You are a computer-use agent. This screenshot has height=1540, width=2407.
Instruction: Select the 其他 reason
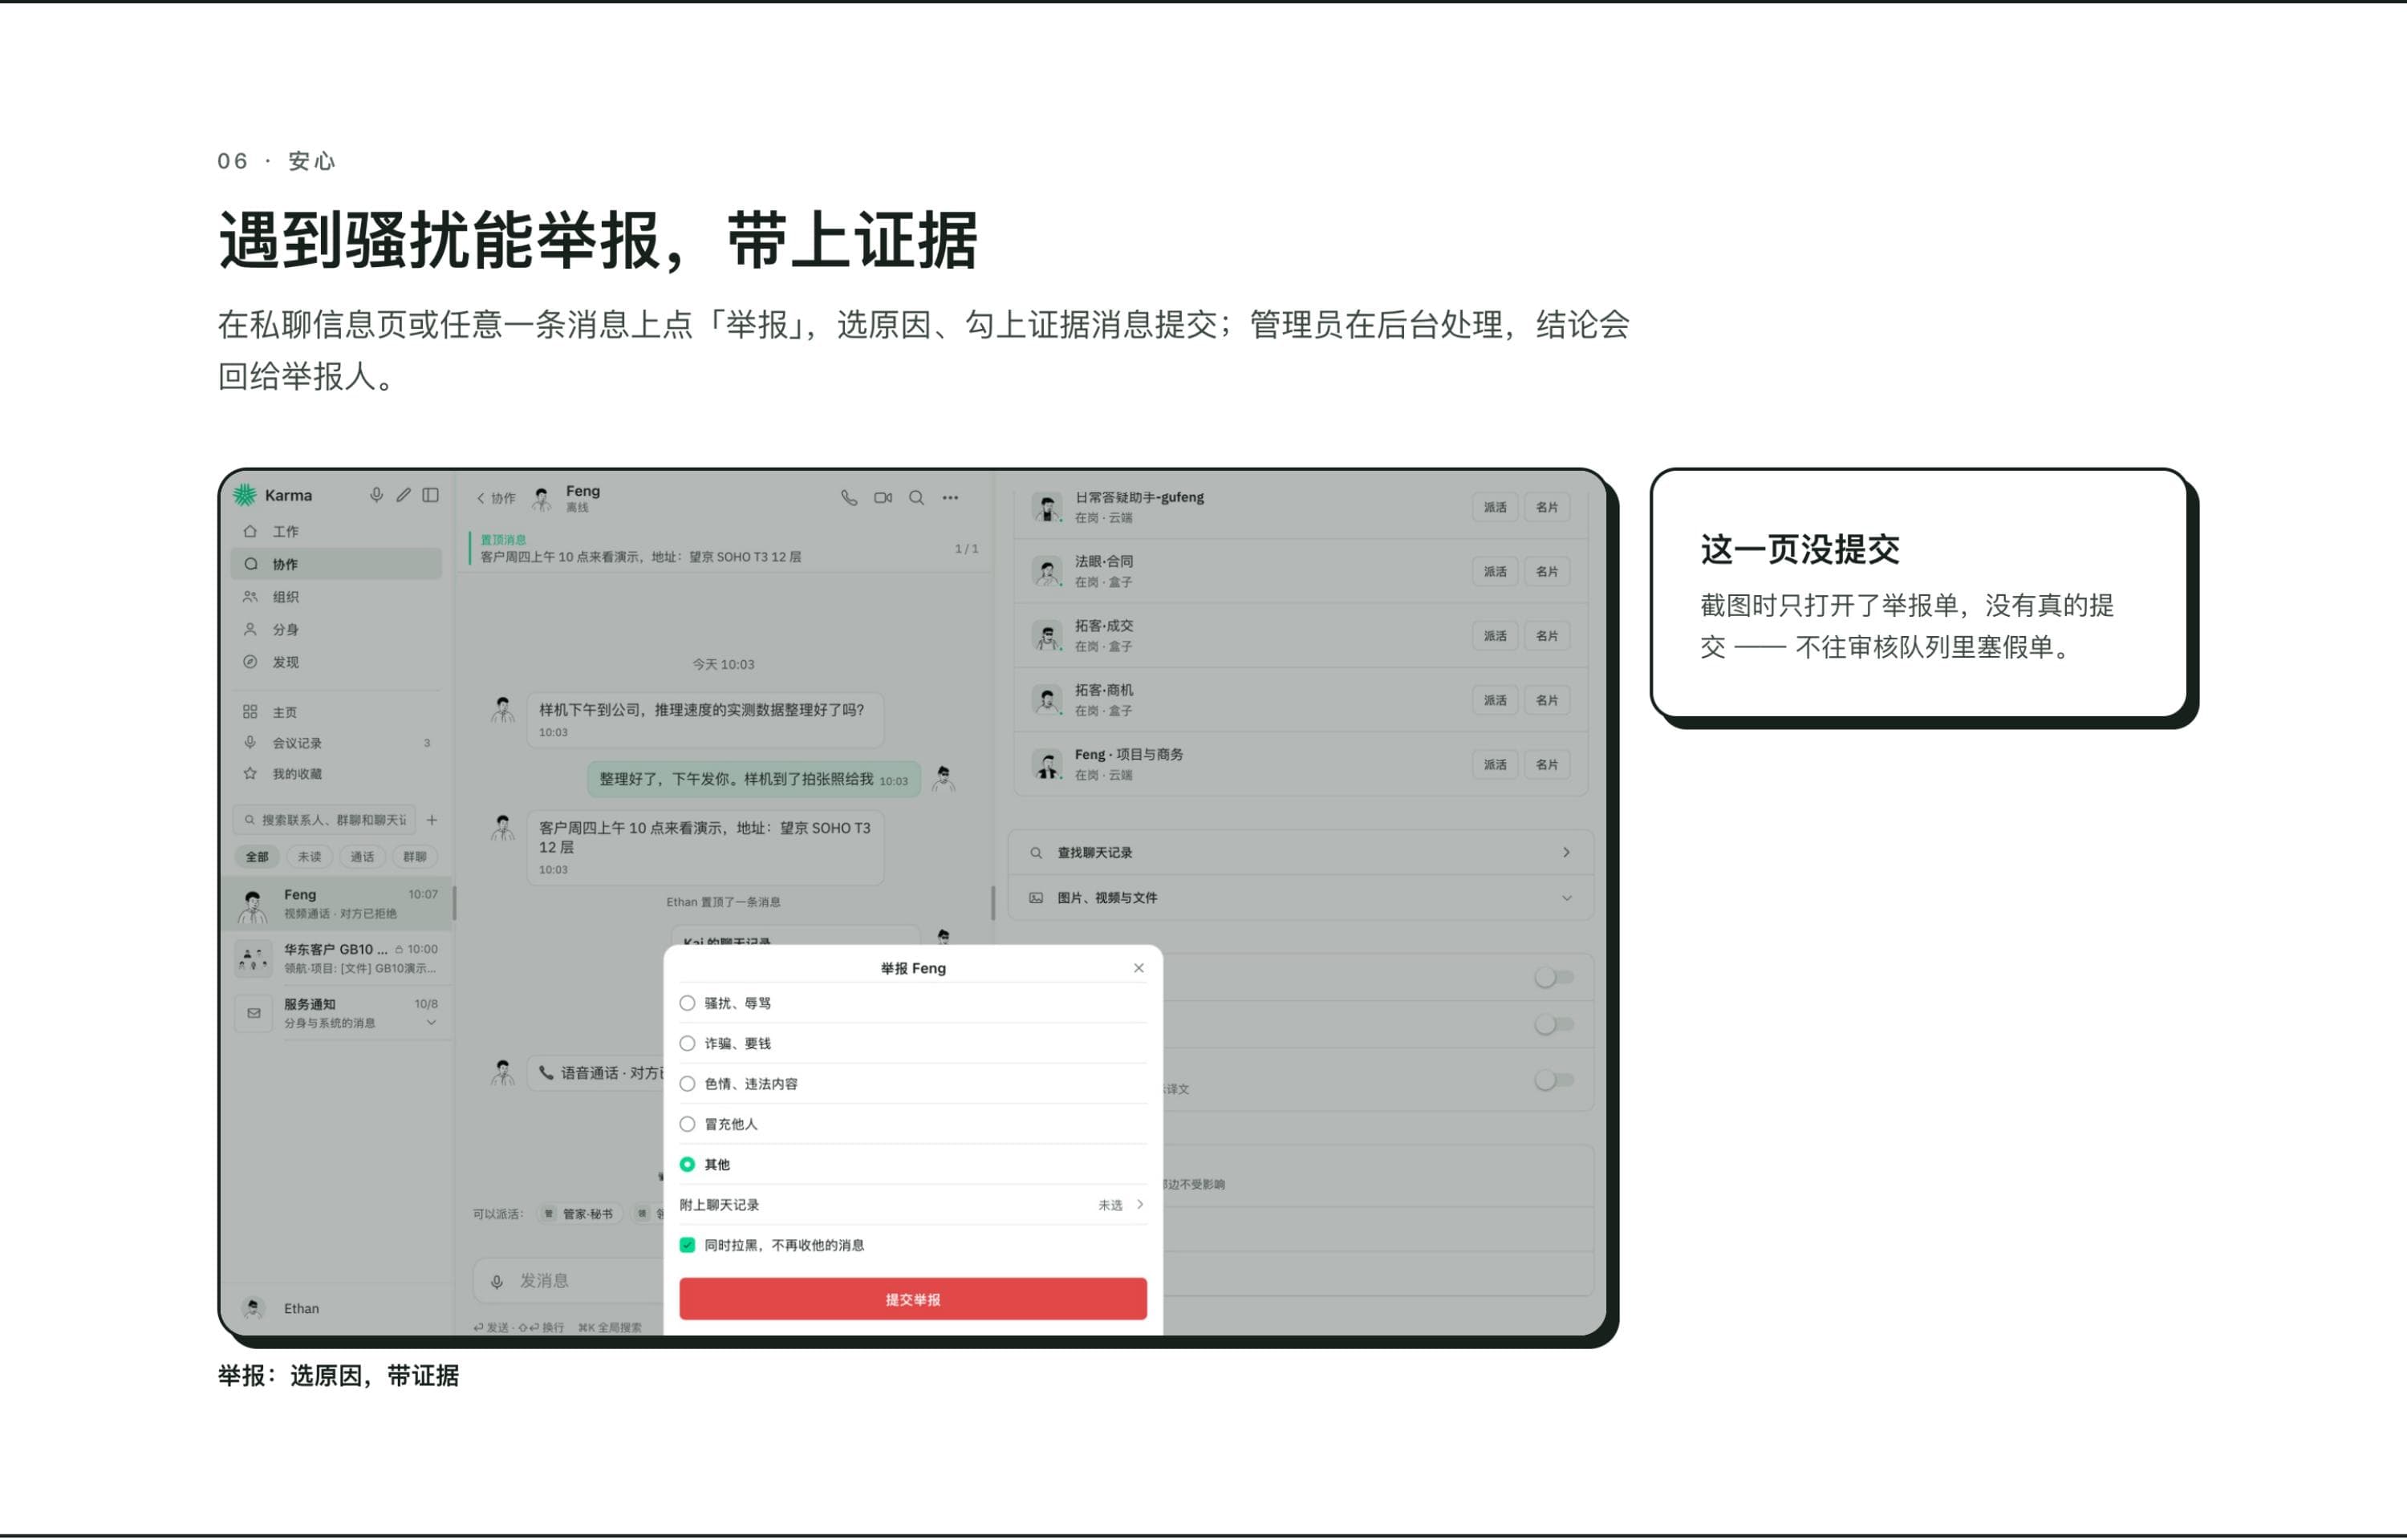coord(912,1164)
